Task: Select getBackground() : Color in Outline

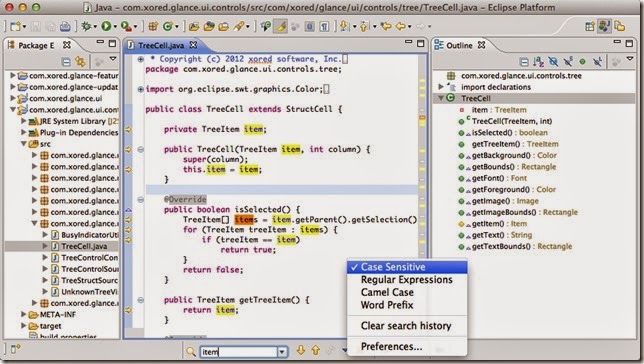Action: pos(514,155)
